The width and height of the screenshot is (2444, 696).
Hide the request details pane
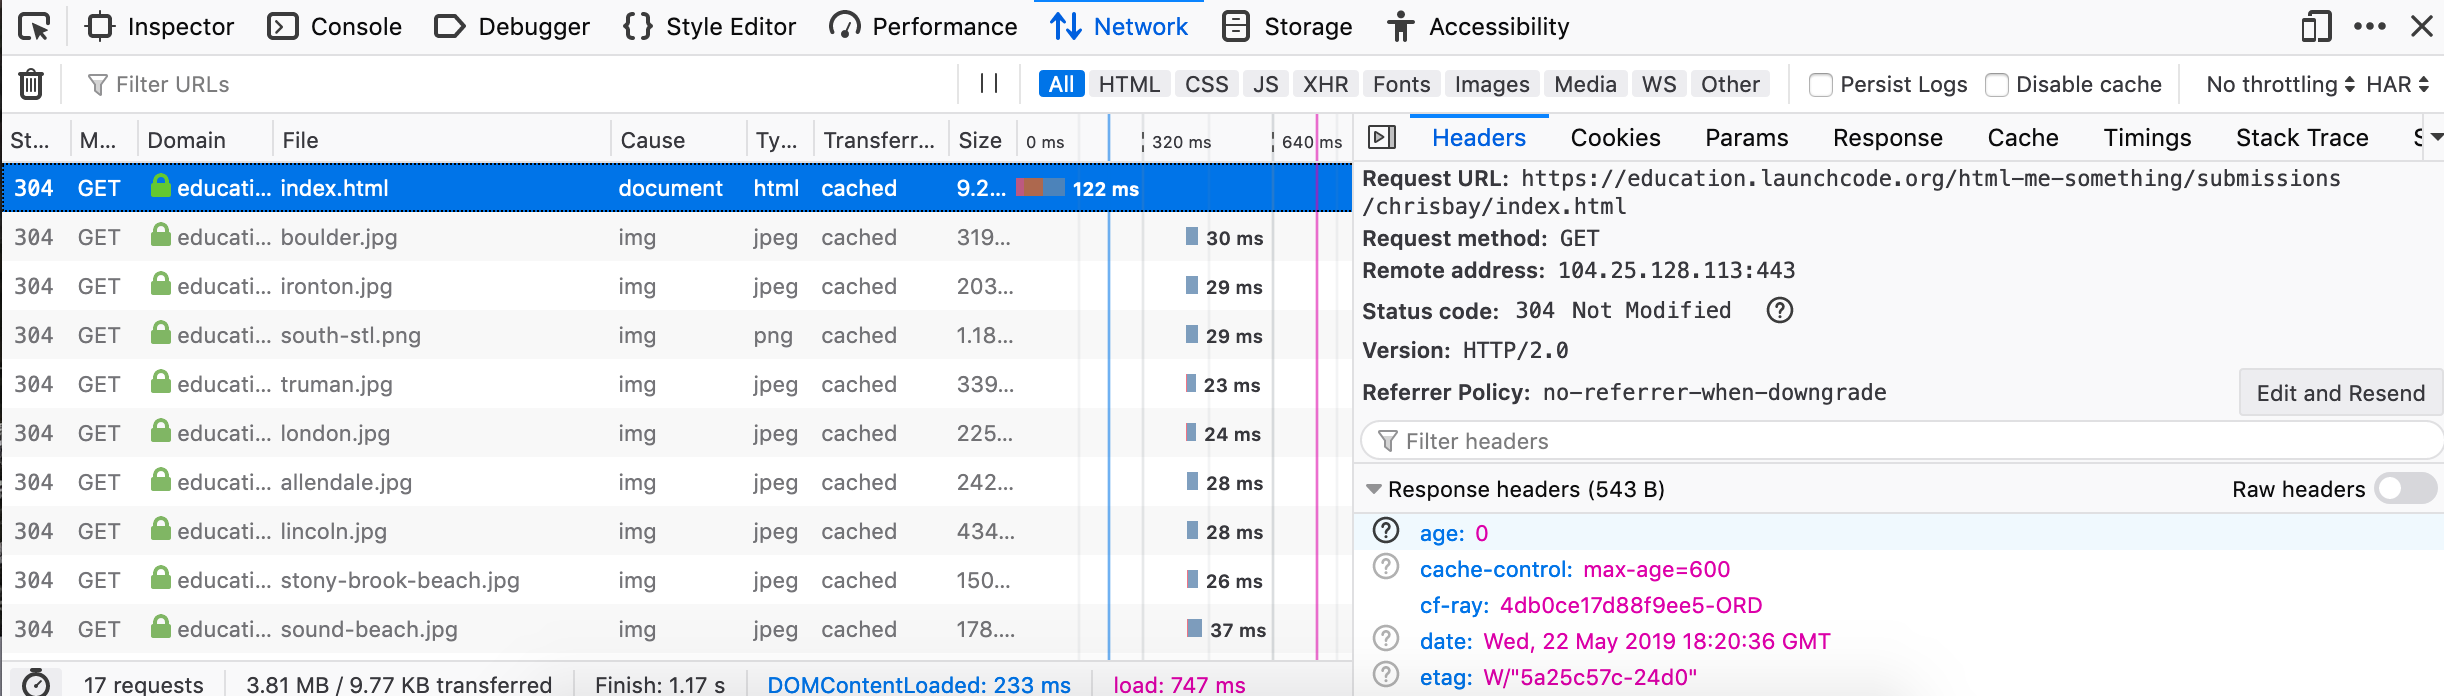point(1382,138)
